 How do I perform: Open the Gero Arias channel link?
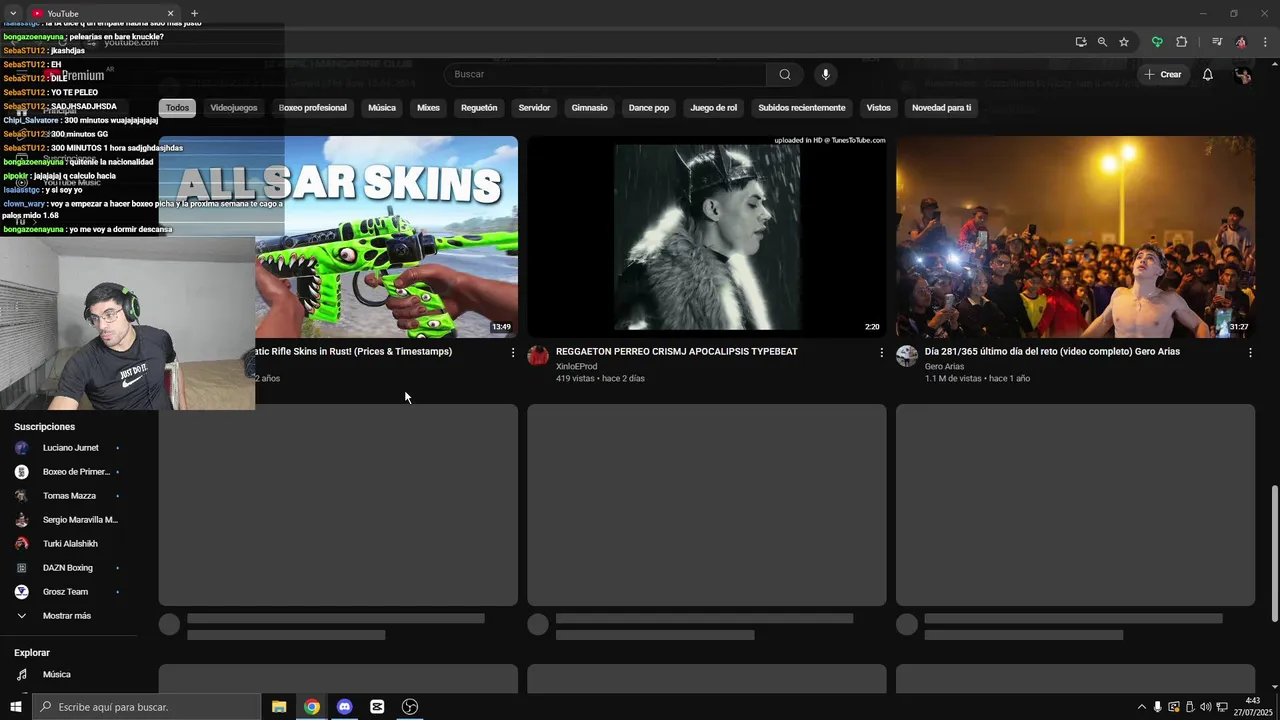coord(944,366)
